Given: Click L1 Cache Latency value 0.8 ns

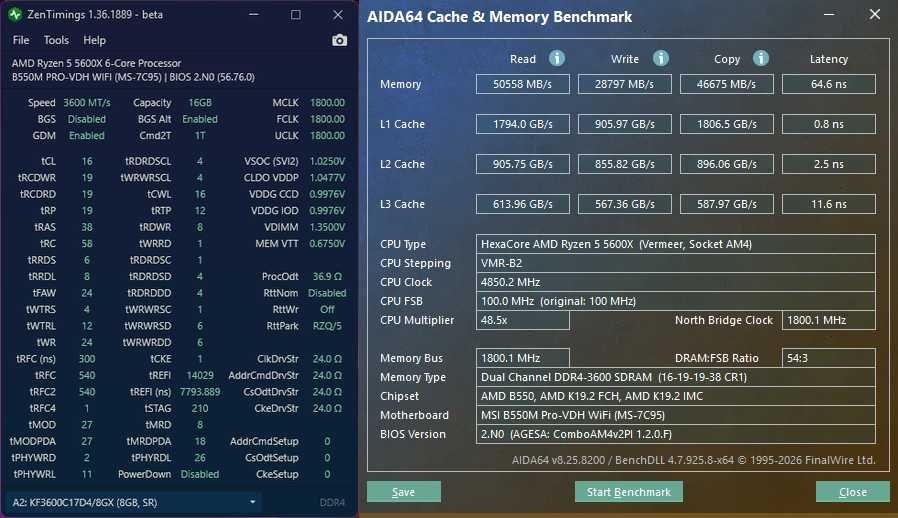Looking at the screenshot, I should (829, 124).
